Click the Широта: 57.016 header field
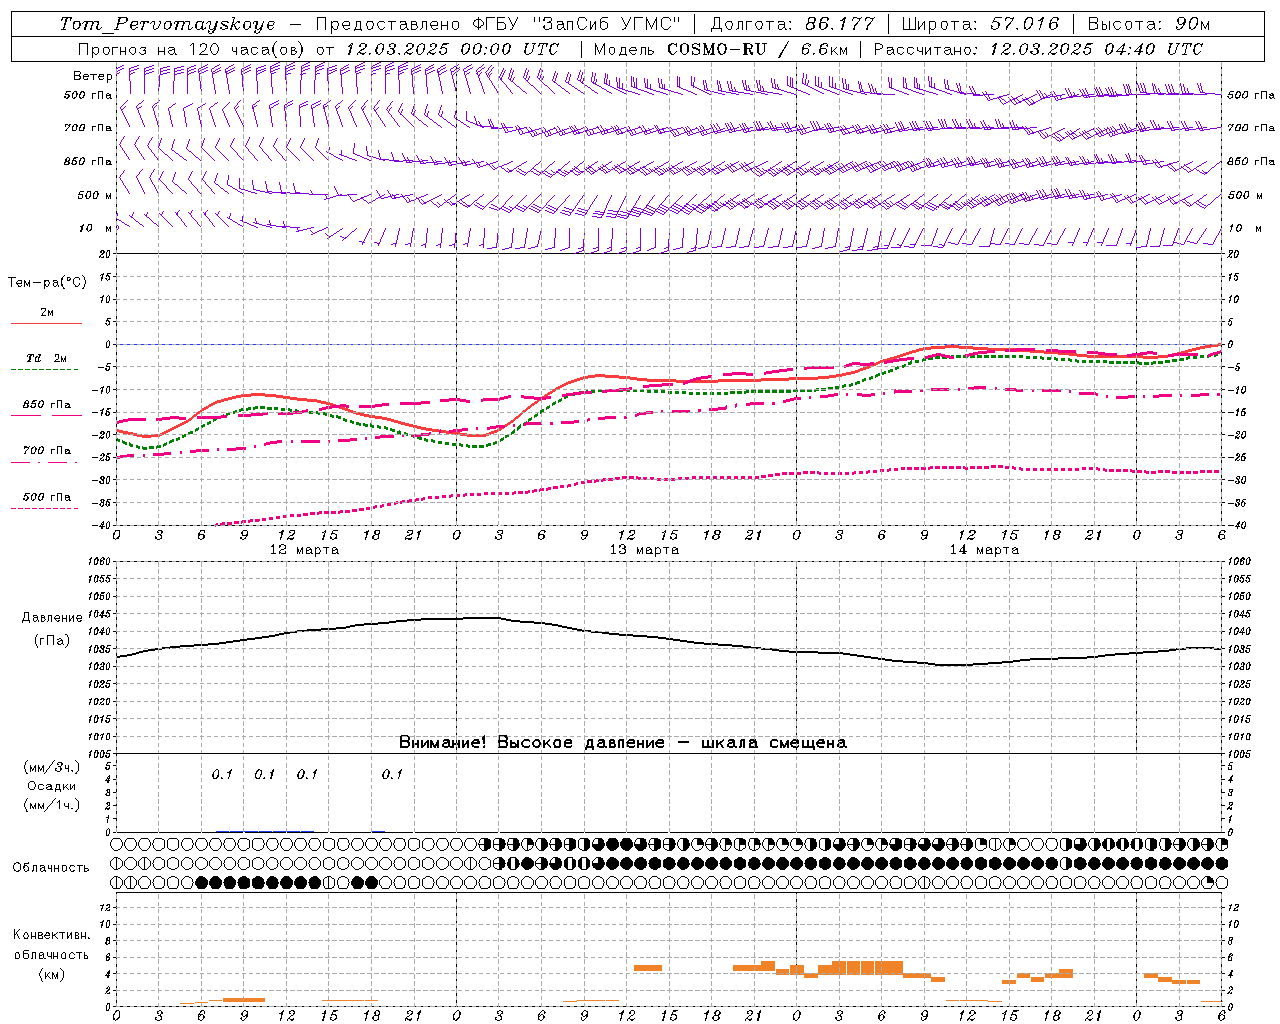The height and width of the screenshot is (1024, 1280). pos(980,24)
